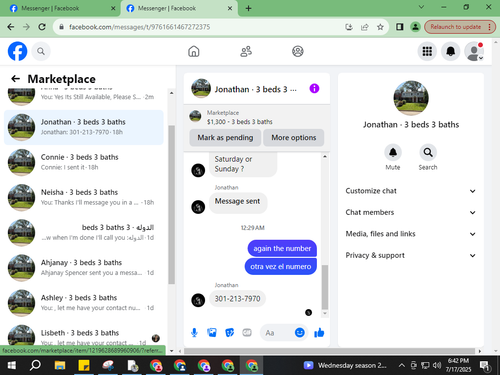Image resolution: width=500 pixels, height=375 pixels.
Task: Open the Groups icon in top navigation
Action: [298, 51]
